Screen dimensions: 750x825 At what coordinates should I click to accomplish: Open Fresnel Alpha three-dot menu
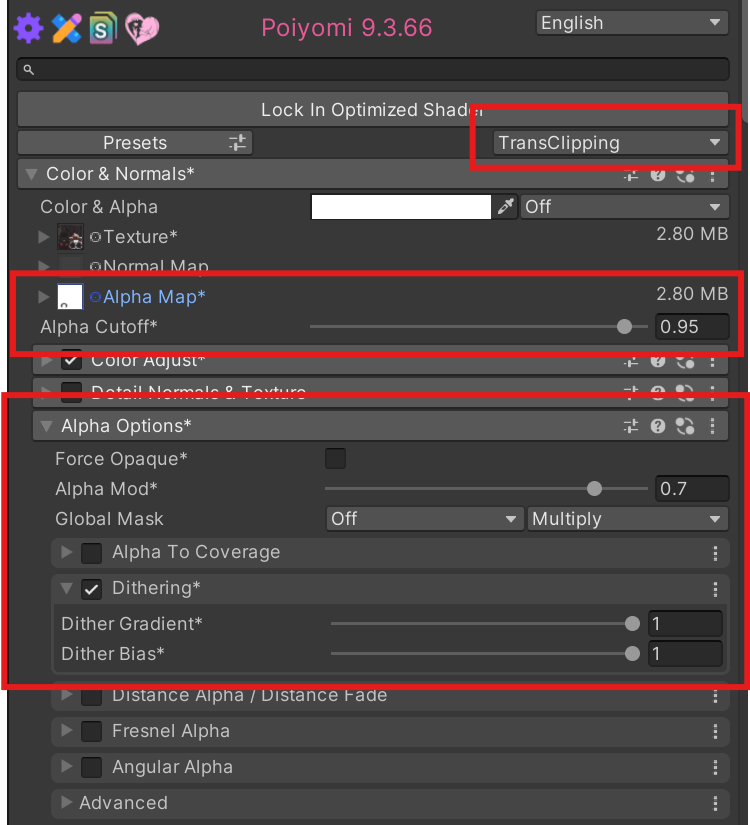715,731
